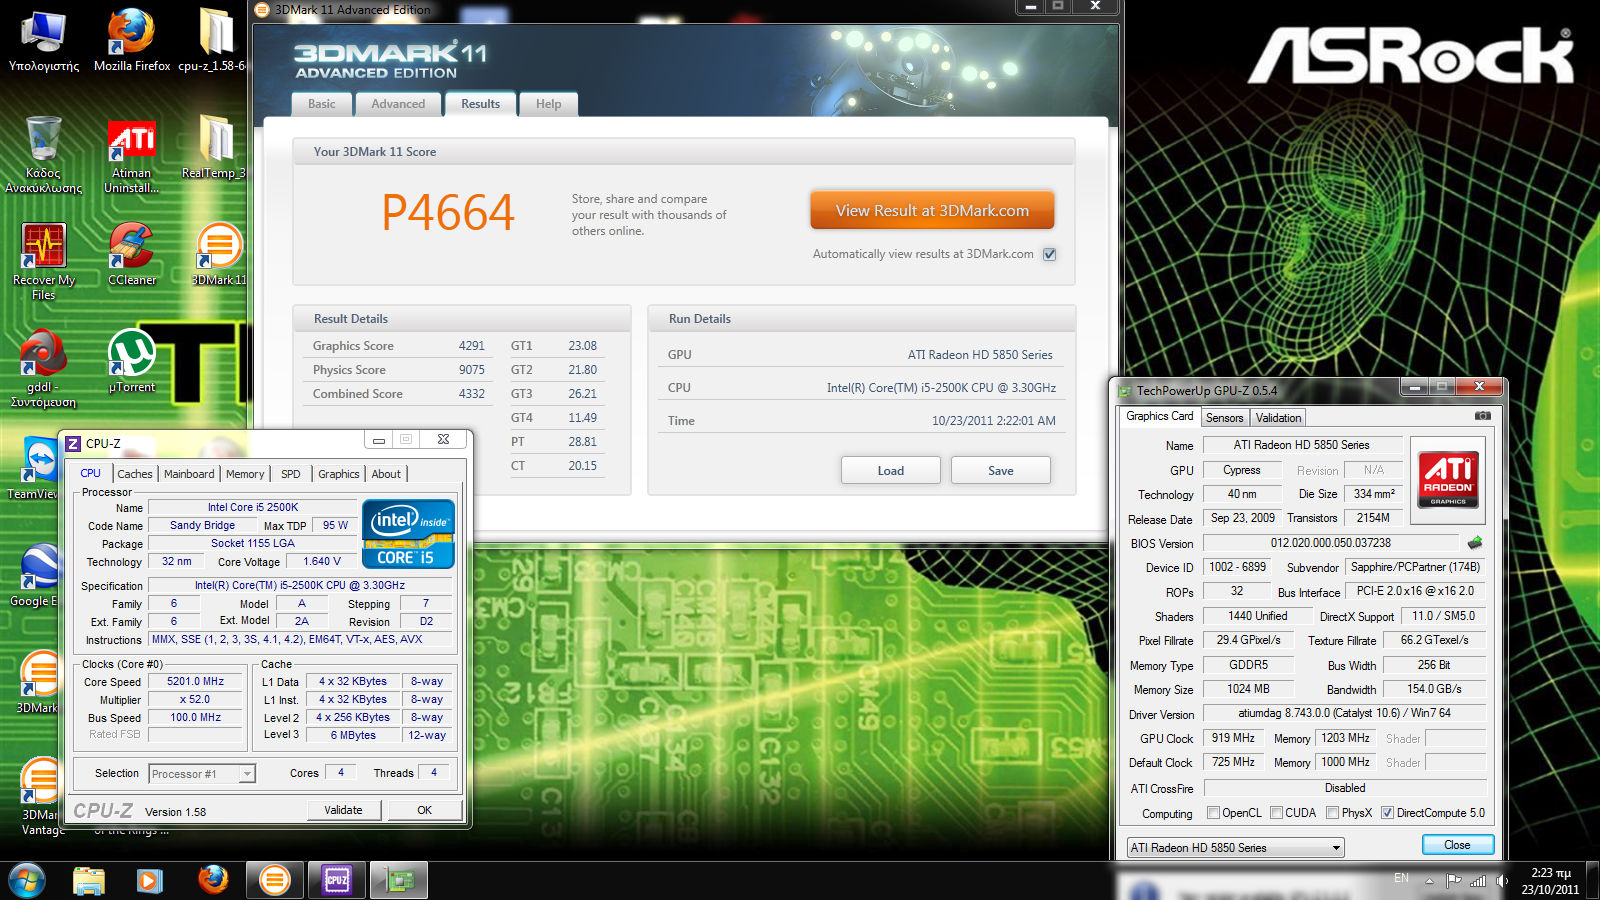Open ATI Radeon HD 5850 Series dropdown
Viewport: 1600px width, 900px height.
(1235, 847)
